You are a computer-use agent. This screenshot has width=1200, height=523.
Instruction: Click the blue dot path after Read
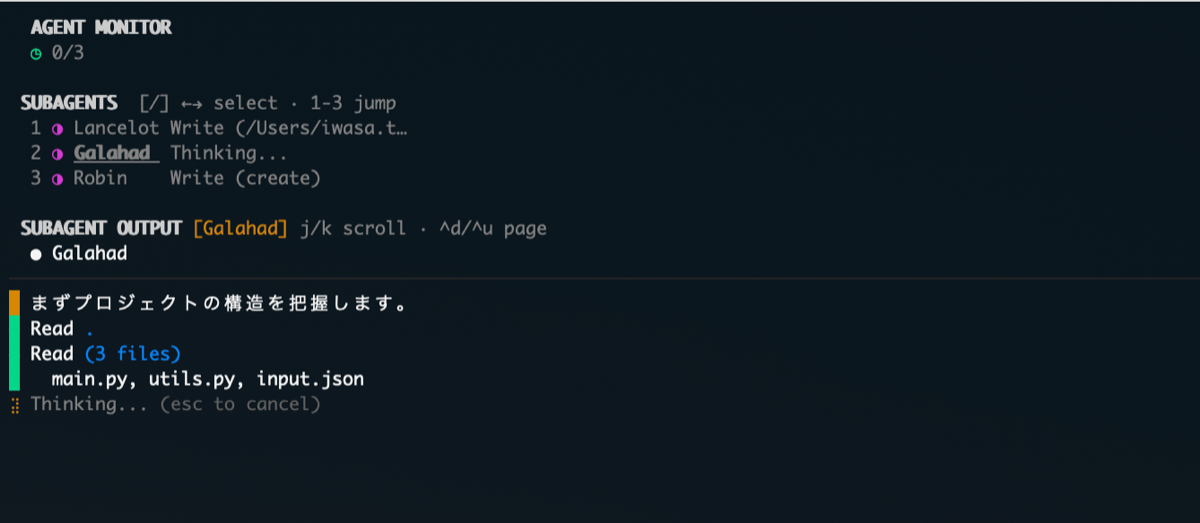click(89, 329)
